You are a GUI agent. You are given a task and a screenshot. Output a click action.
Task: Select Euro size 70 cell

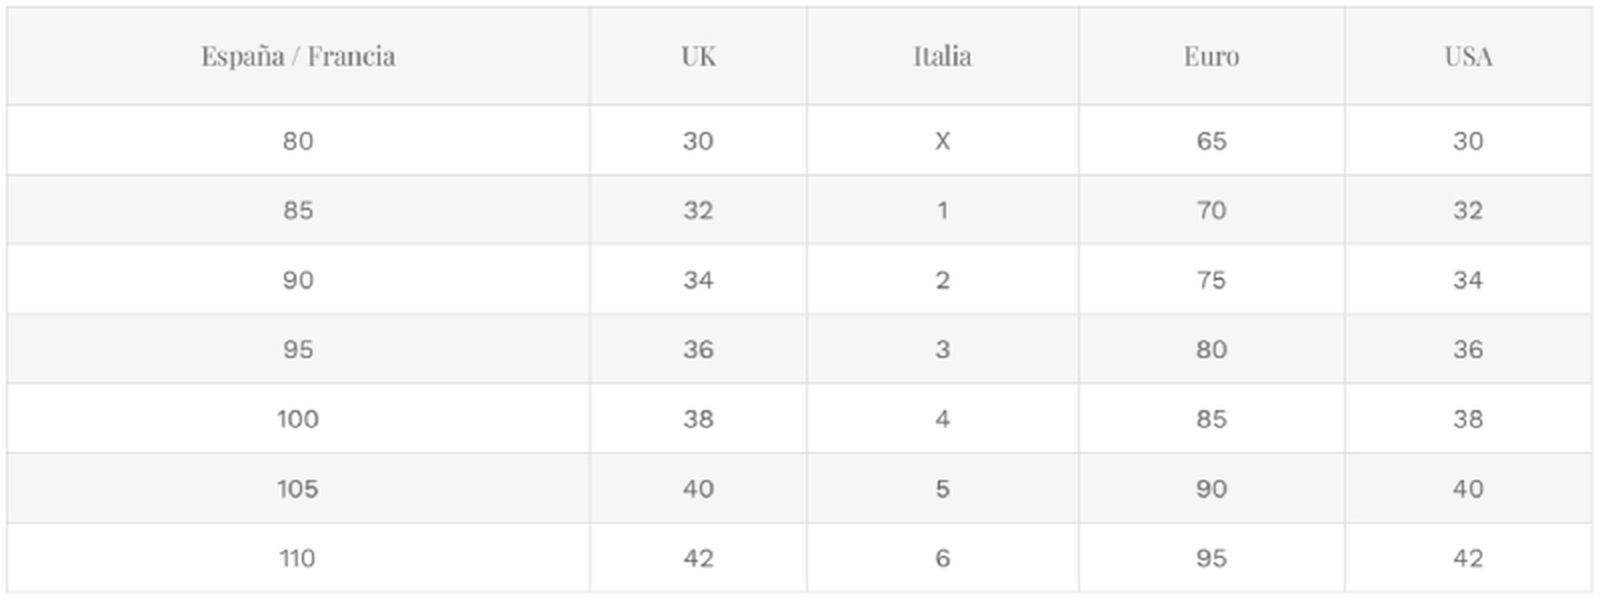(x=1211, y=211)
